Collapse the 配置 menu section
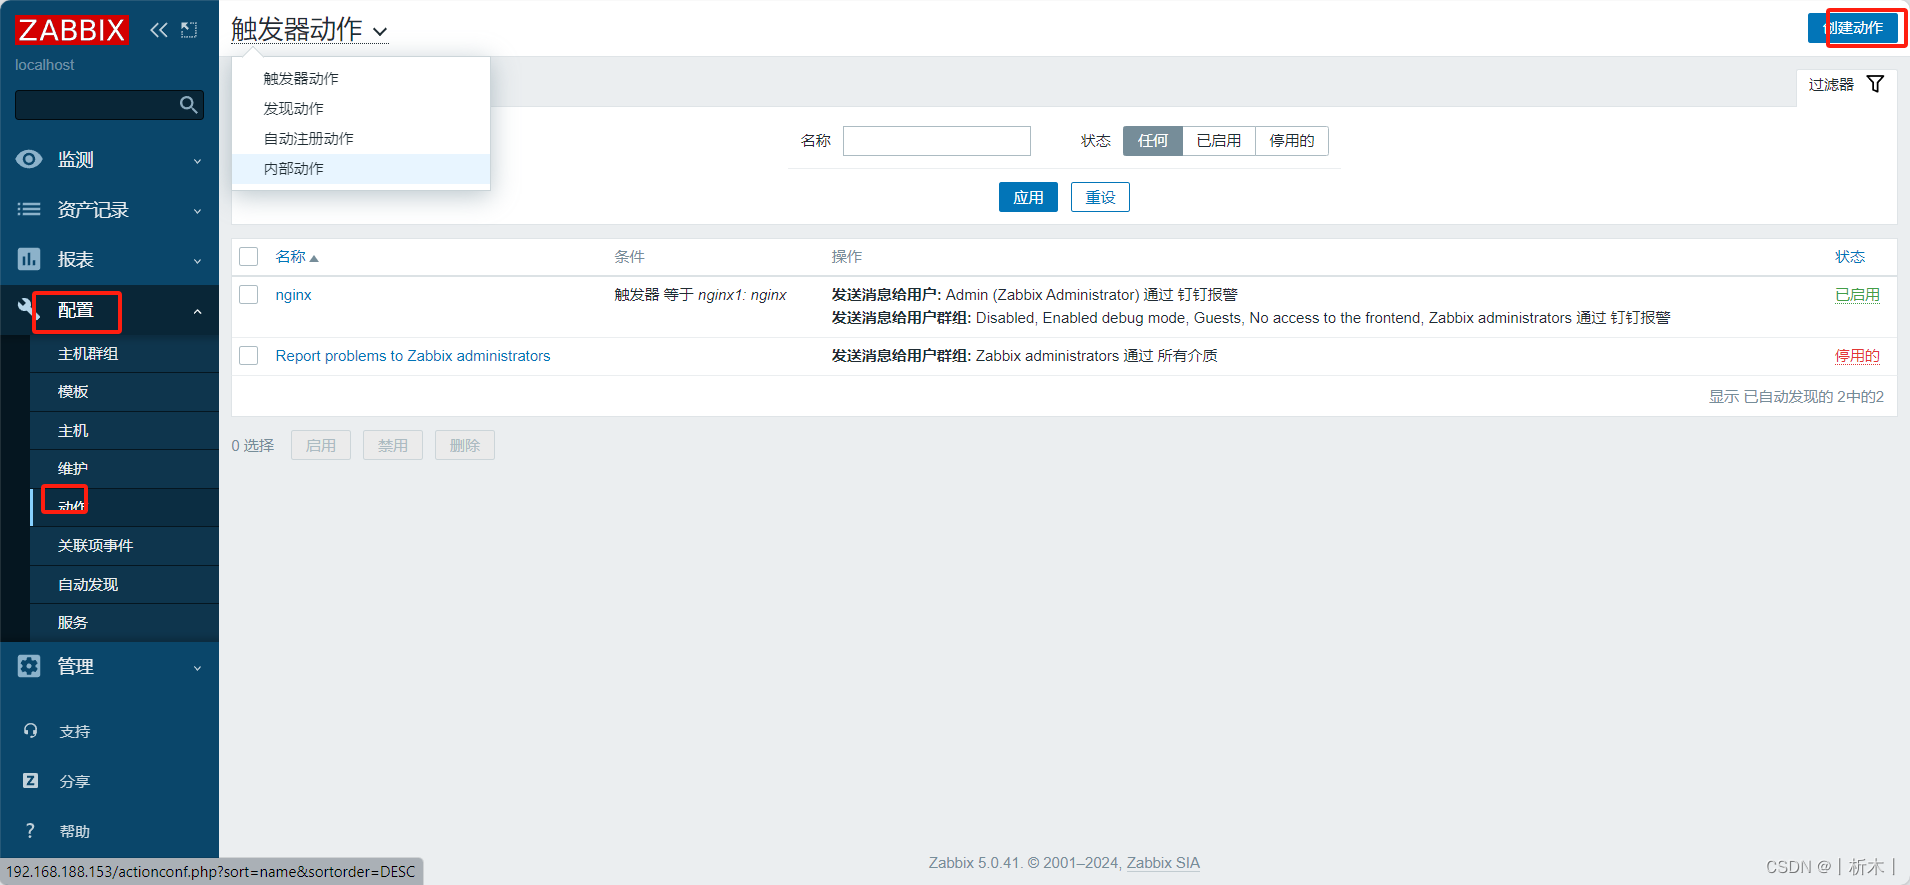The width and height of the screenshot is (1910, 885). pos(197,312)
